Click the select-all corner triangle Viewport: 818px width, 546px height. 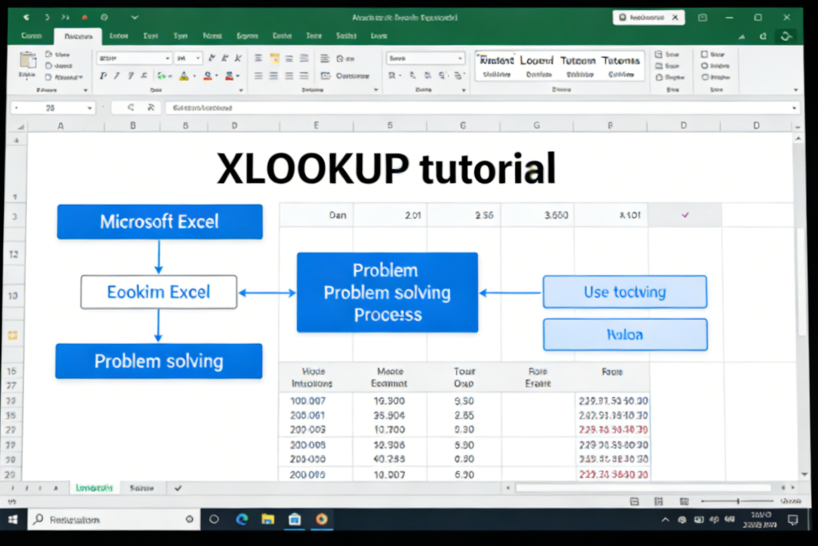[20, 126]
